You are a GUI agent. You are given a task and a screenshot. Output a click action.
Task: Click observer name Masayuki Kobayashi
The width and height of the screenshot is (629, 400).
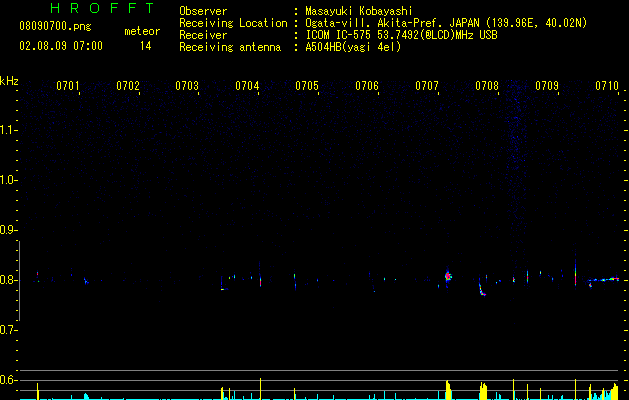pyautogui.click(x=359, y=11)
